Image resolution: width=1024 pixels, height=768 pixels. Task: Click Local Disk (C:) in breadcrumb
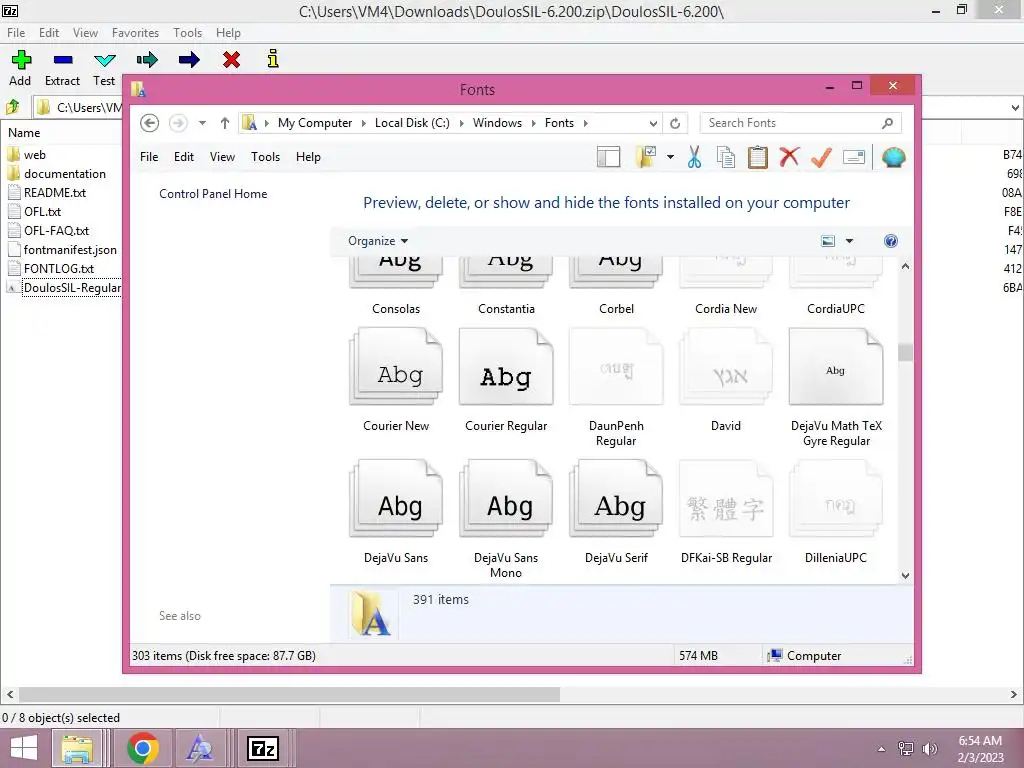tap(412, 123)
